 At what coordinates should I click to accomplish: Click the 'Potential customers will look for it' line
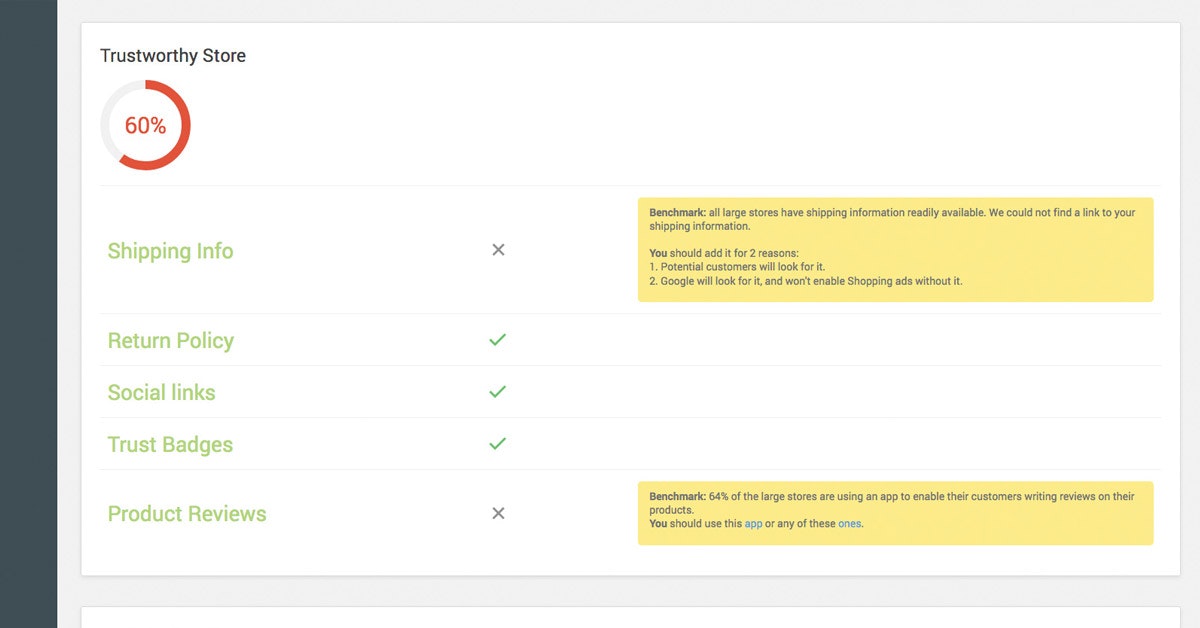[737, 268]
